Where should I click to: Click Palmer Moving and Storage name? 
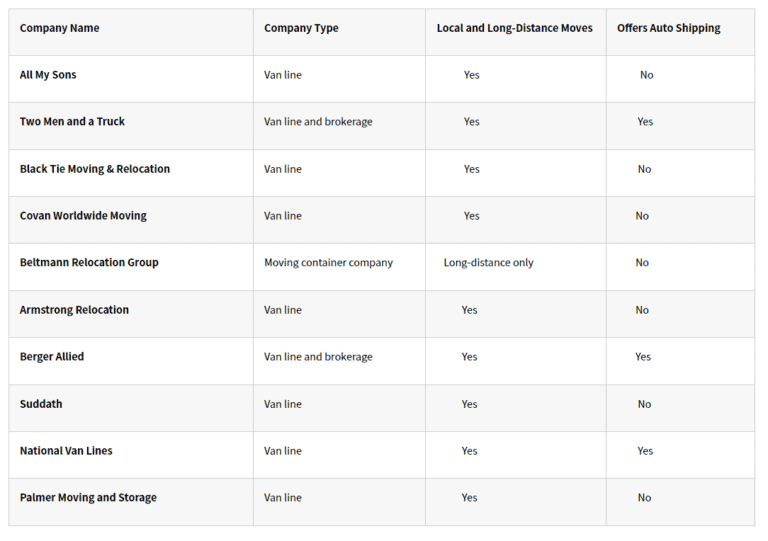[88, 498]
